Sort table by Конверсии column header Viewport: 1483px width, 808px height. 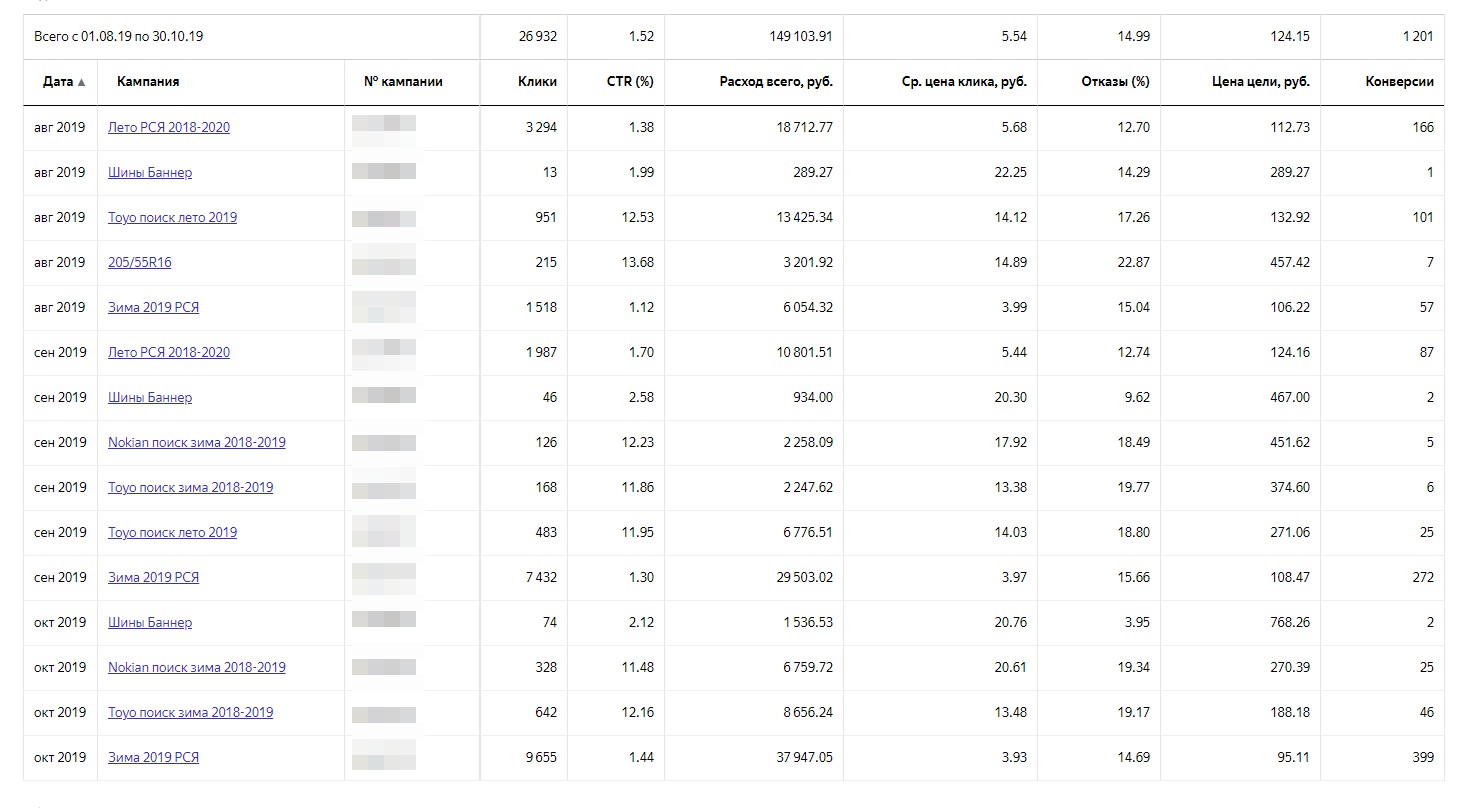pos(1399,82)
